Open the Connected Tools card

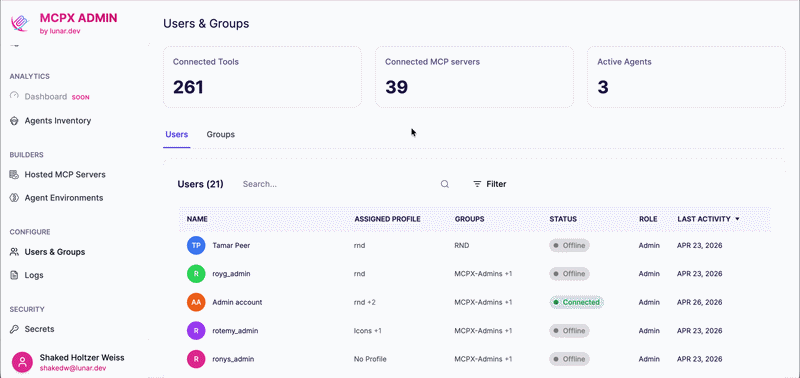click(x=262, y=77)
